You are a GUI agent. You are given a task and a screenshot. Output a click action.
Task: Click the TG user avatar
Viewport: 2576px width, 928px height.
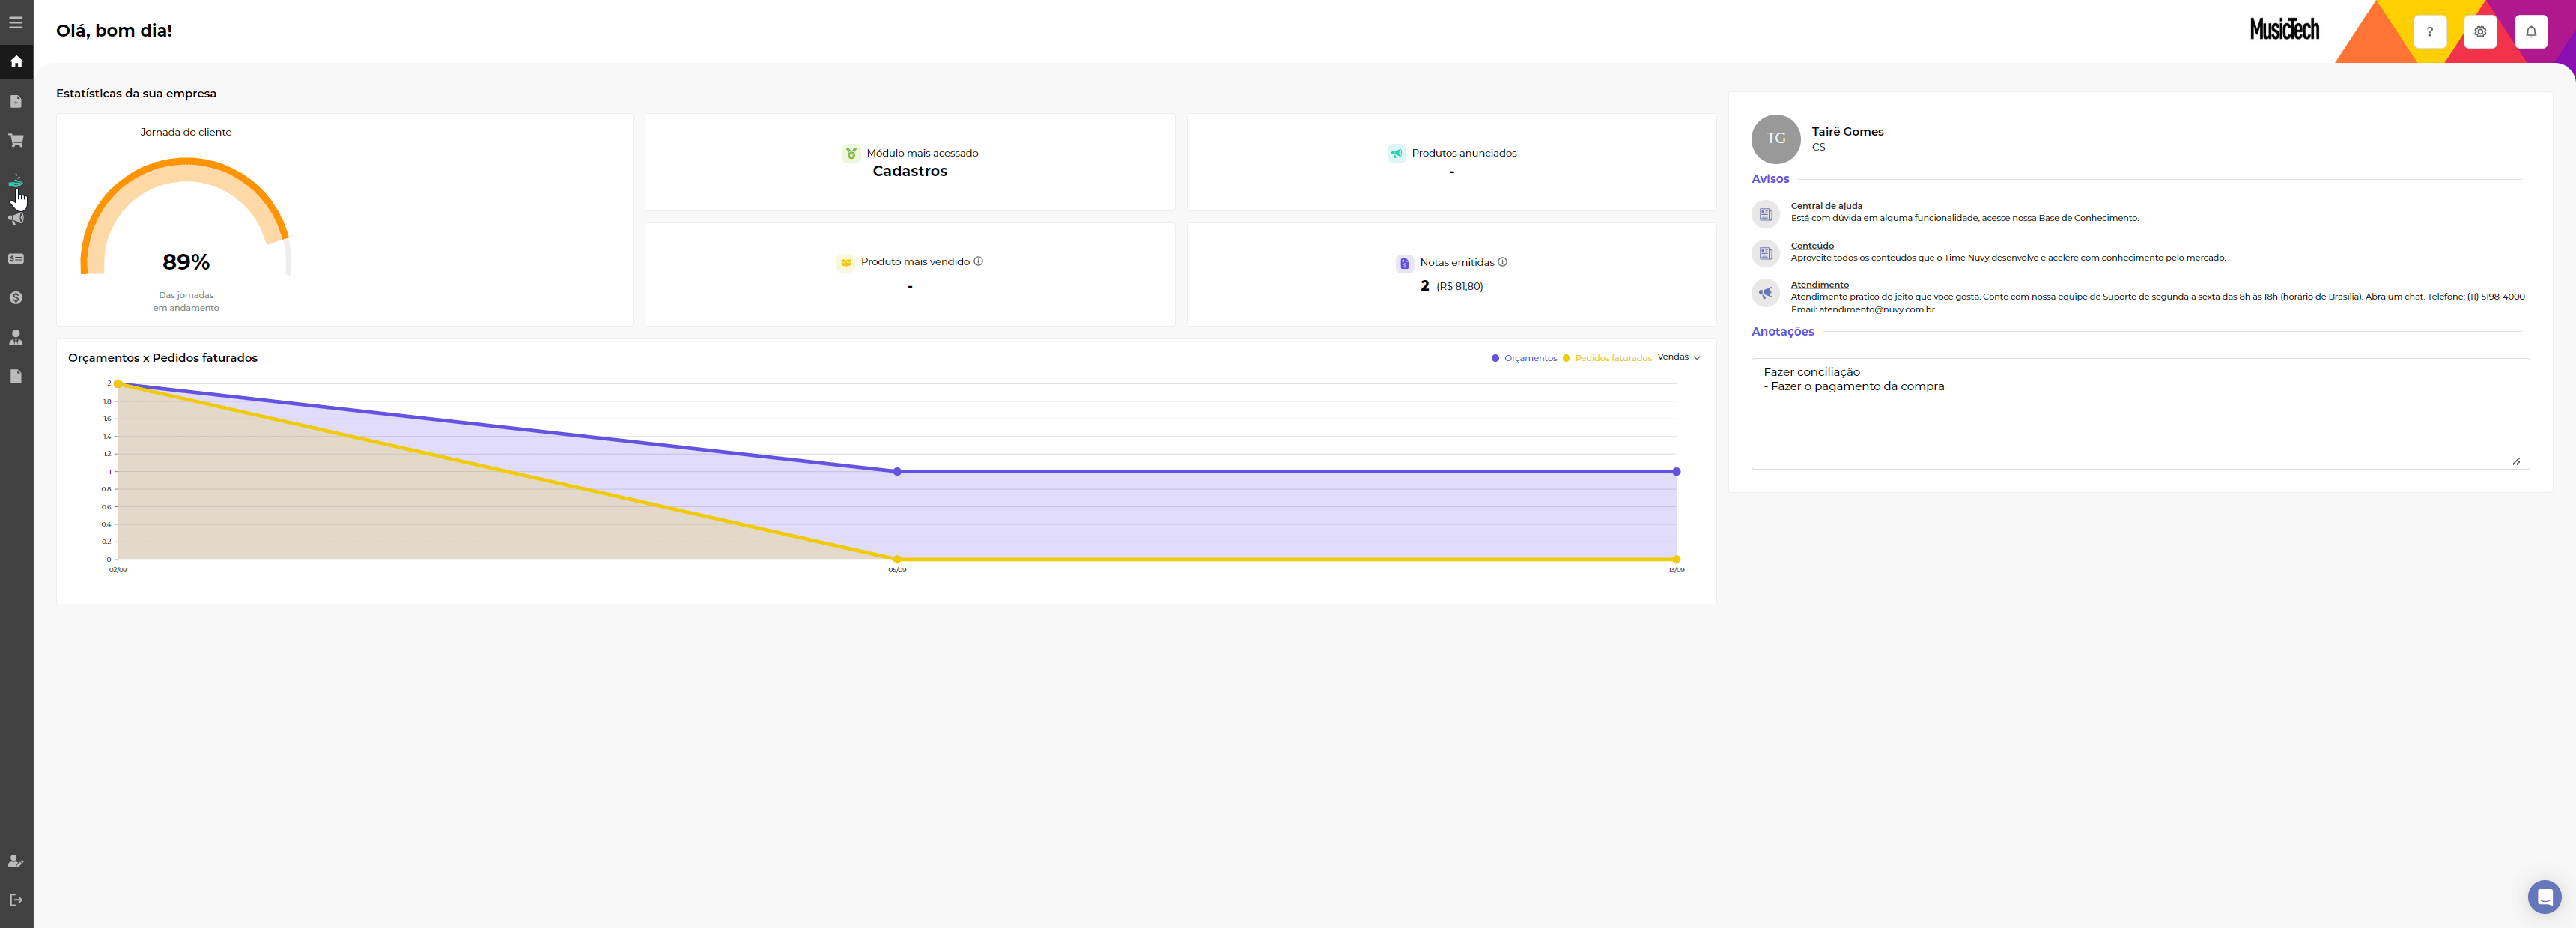click(x=1775, y=139)
